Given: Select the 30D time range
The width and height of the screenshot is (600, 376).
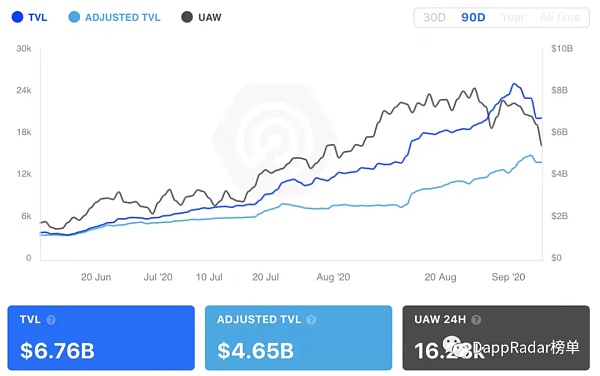Looking at the screenshot, I should 434,18.
